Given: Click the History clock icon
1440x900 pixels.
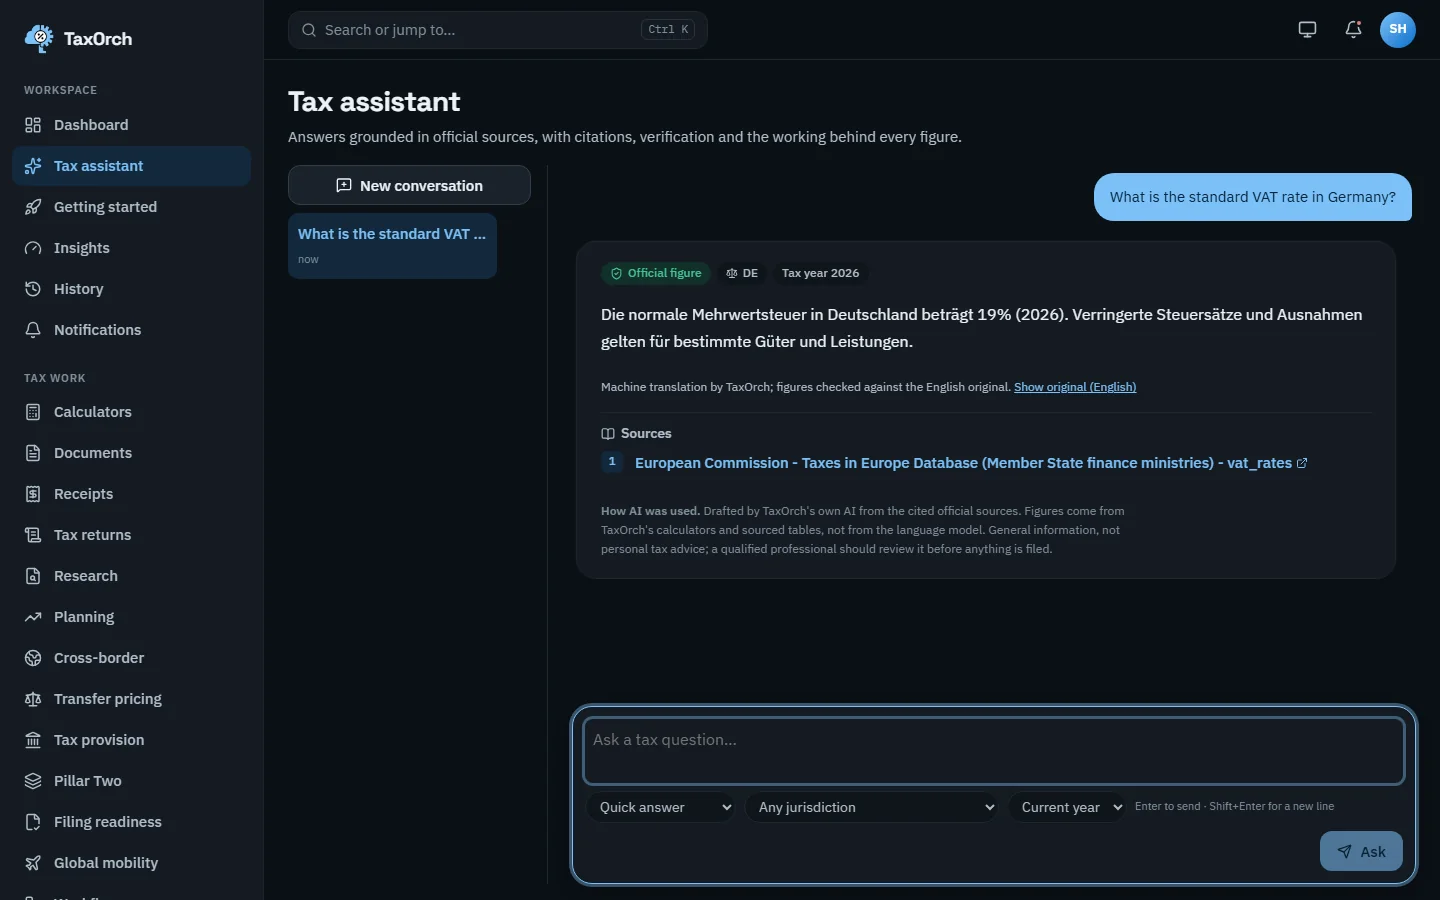Looking at the screenshot, I should [x=33, y=289].
